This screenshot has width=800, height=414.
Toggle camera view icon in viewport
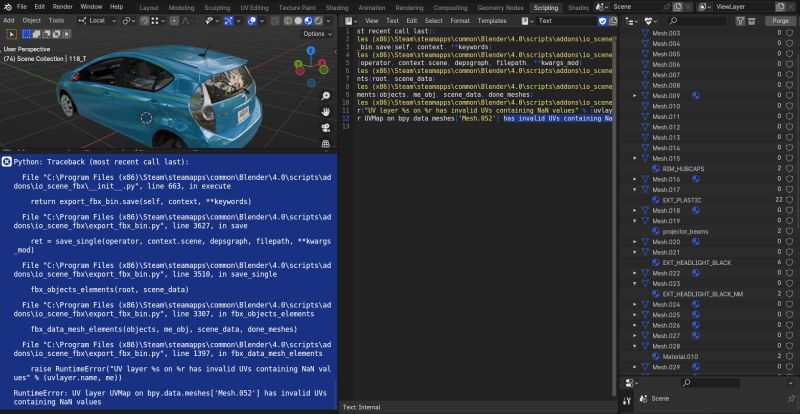click(326, 128)
